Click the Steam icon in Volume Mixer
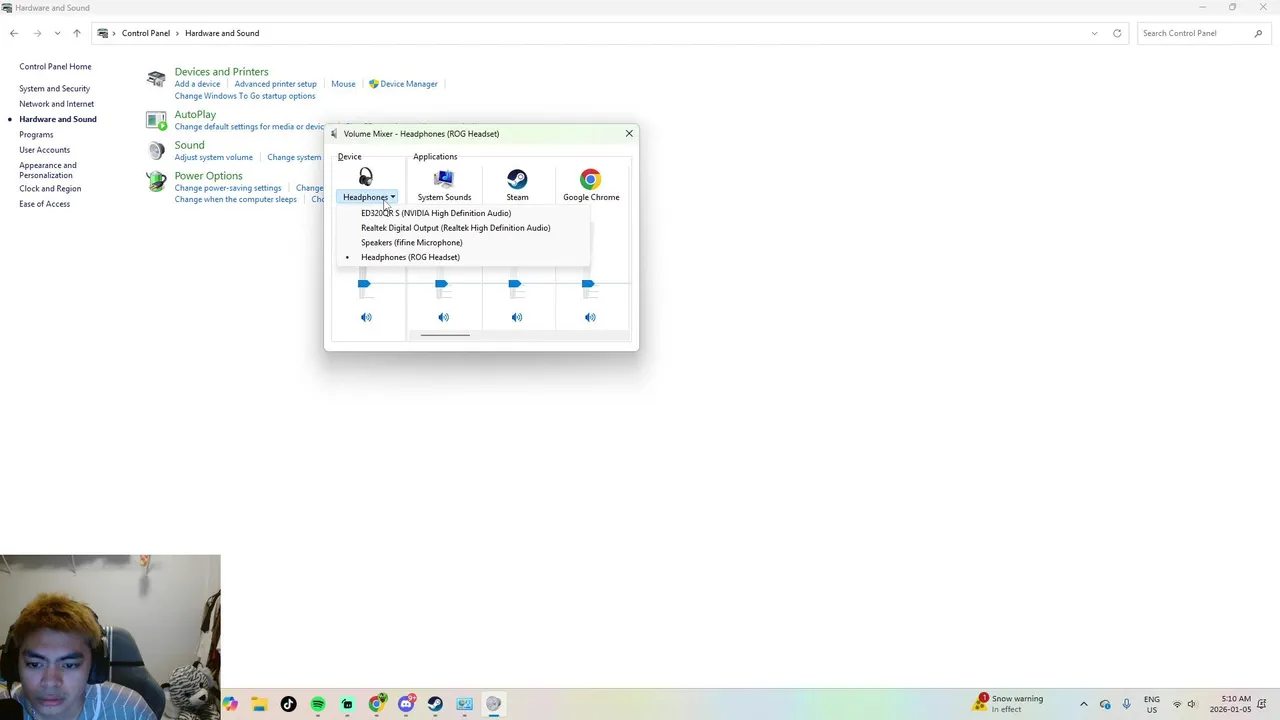 pyautogui.click(x=517, y=179)
